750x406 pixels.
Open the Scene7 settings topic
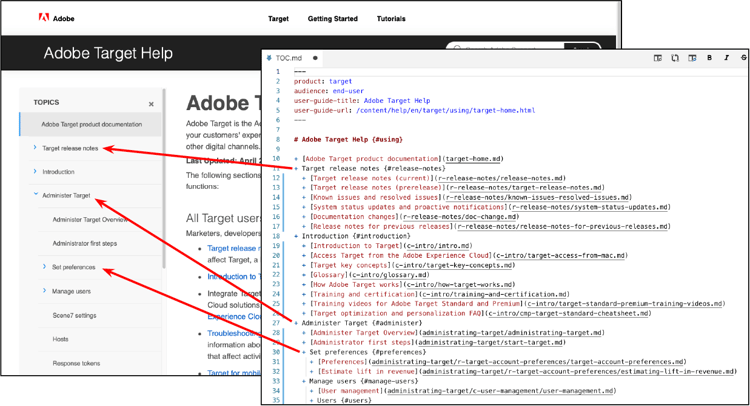click(74, 315)
